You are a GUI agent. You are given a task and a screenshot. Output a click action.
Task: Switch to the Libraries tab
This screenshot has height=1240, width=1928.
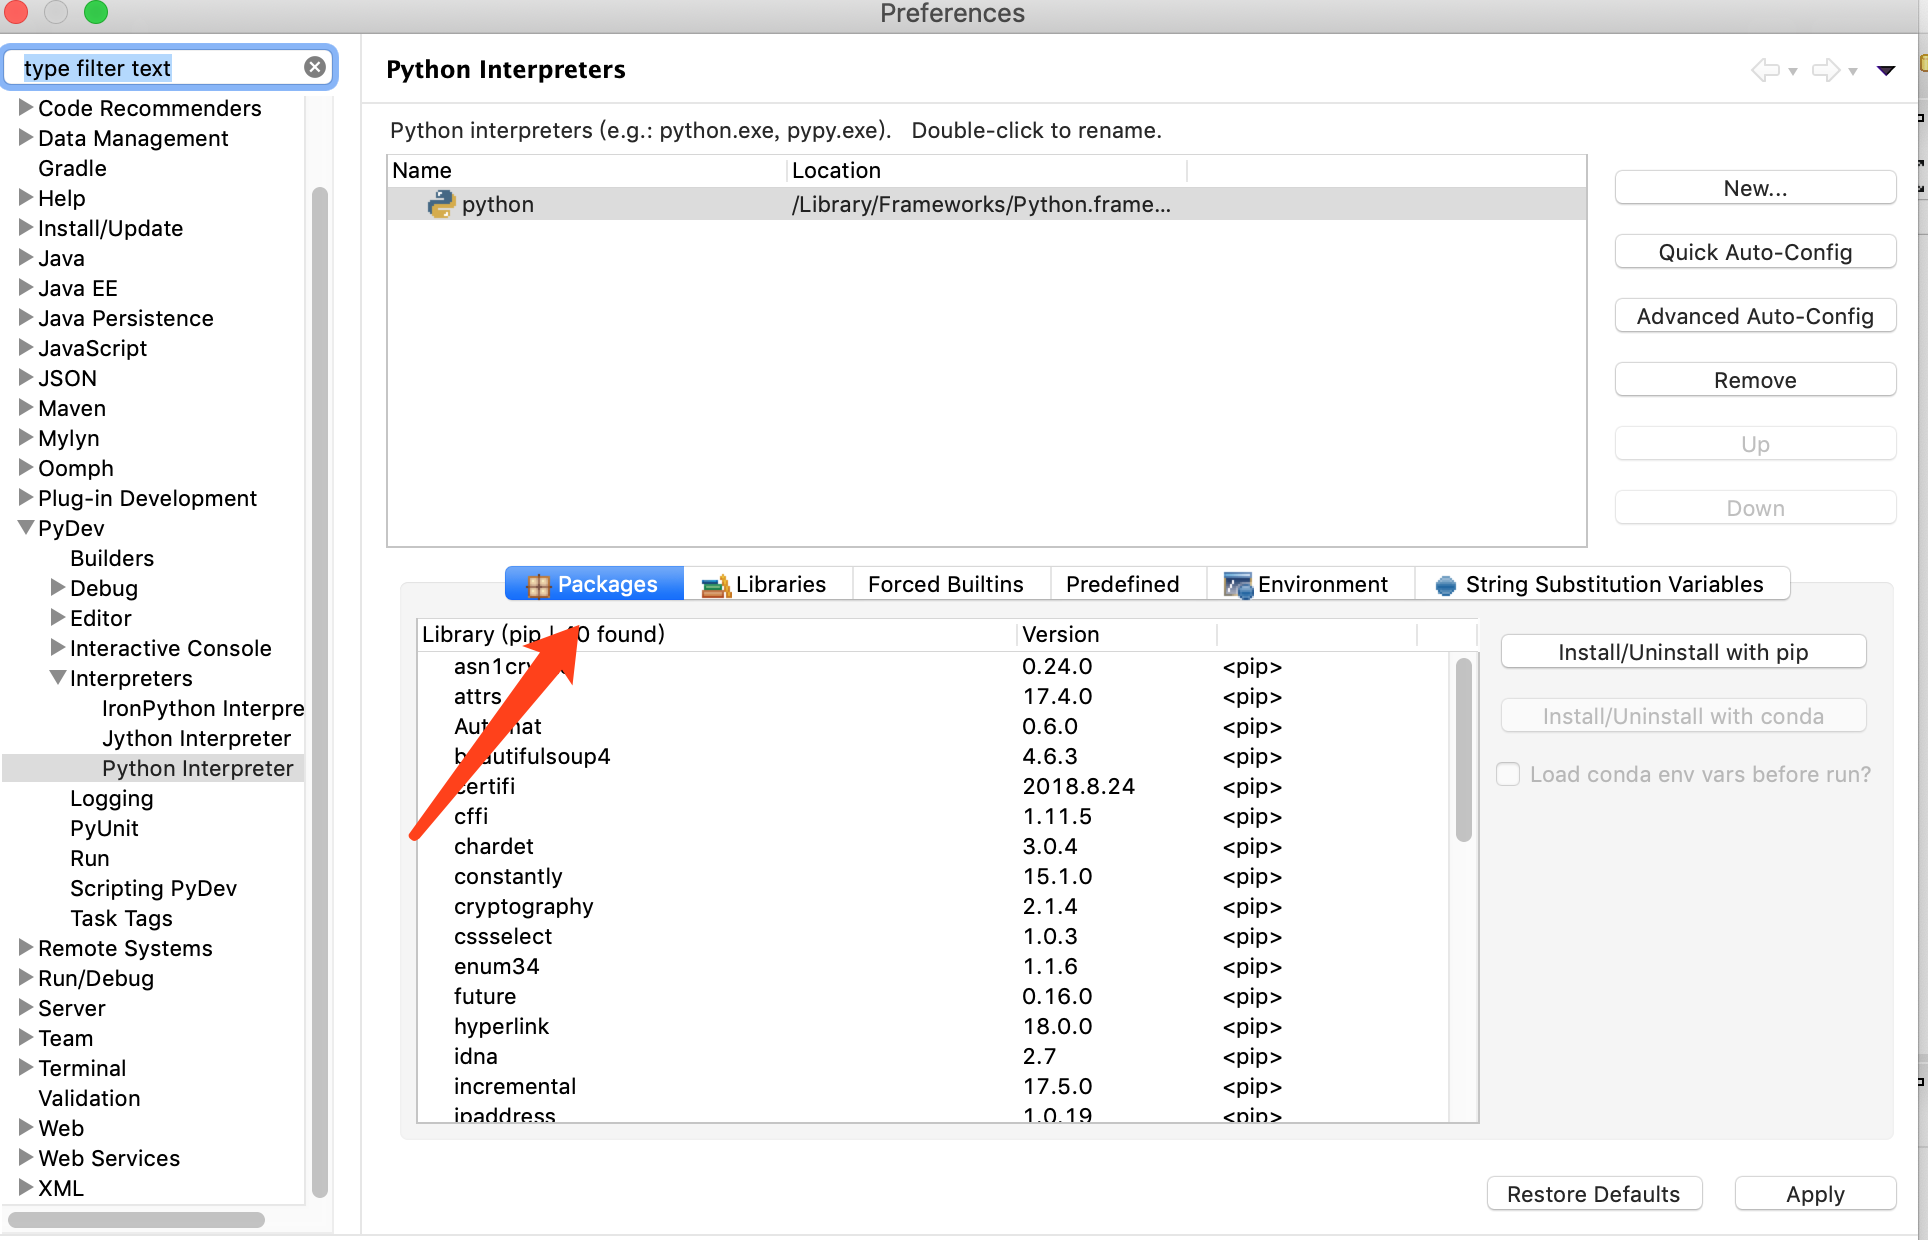768,584
